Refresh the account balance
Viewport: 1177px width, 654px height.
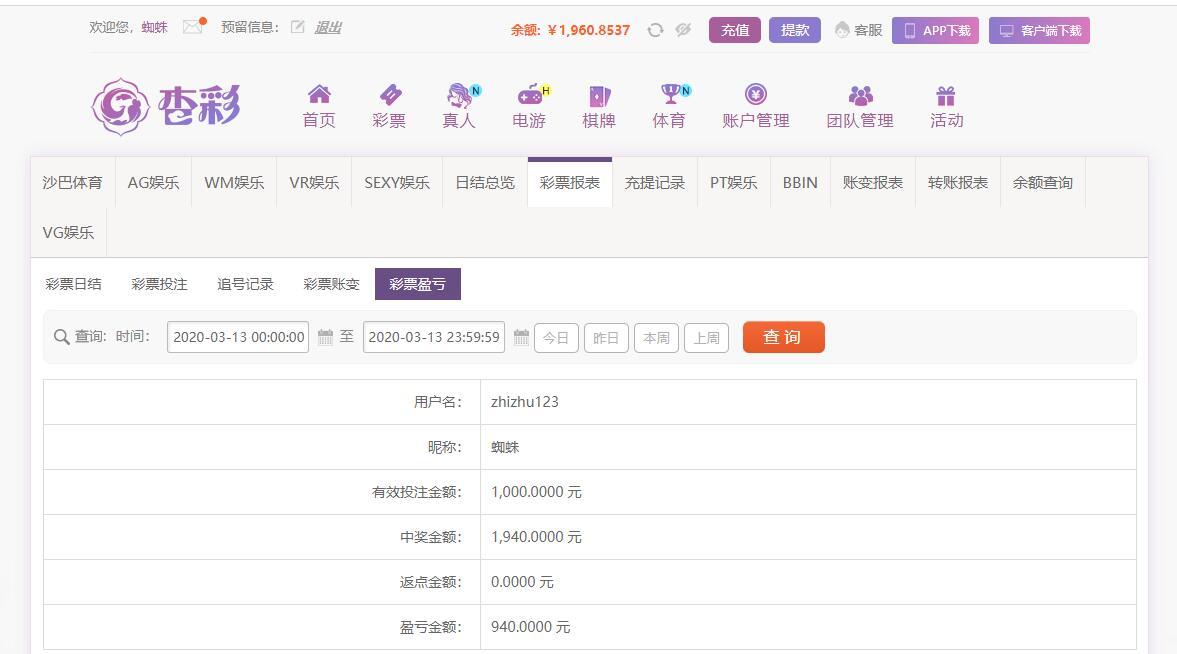655,30
